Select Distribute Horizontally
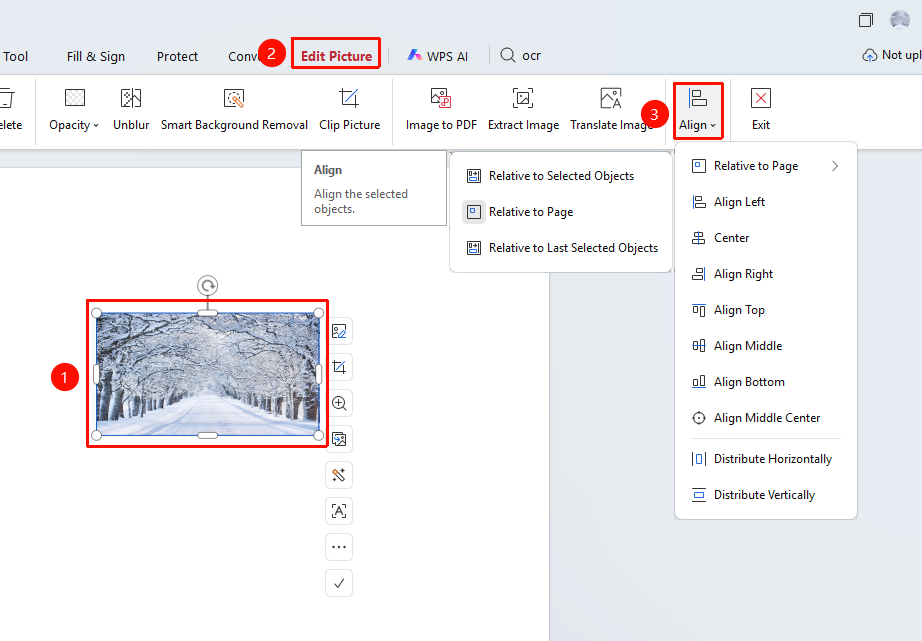Screen dimensions: 922x641 click(766, 459)
